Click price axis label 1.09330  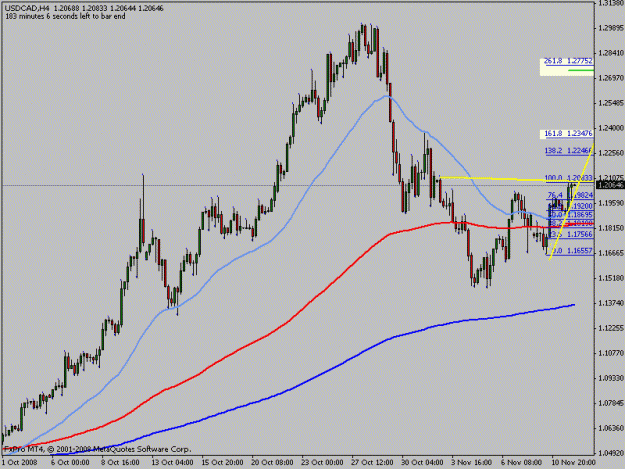(x=611, y=378)
